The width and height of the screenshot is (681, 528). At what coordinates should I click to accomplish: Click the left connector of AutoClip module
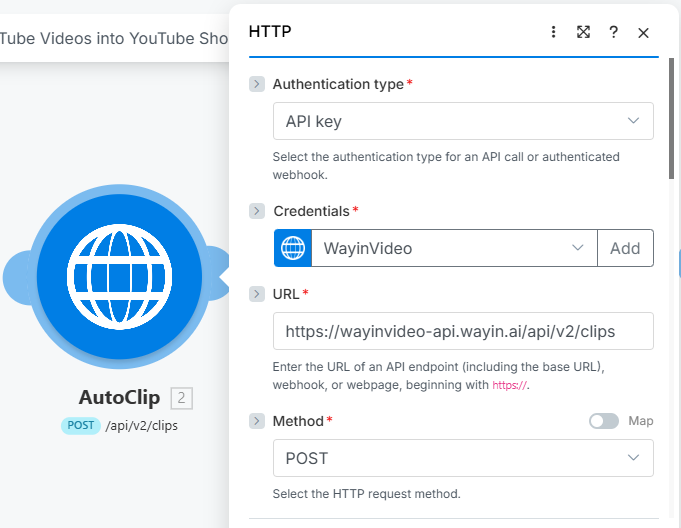(x=16, y=277)
